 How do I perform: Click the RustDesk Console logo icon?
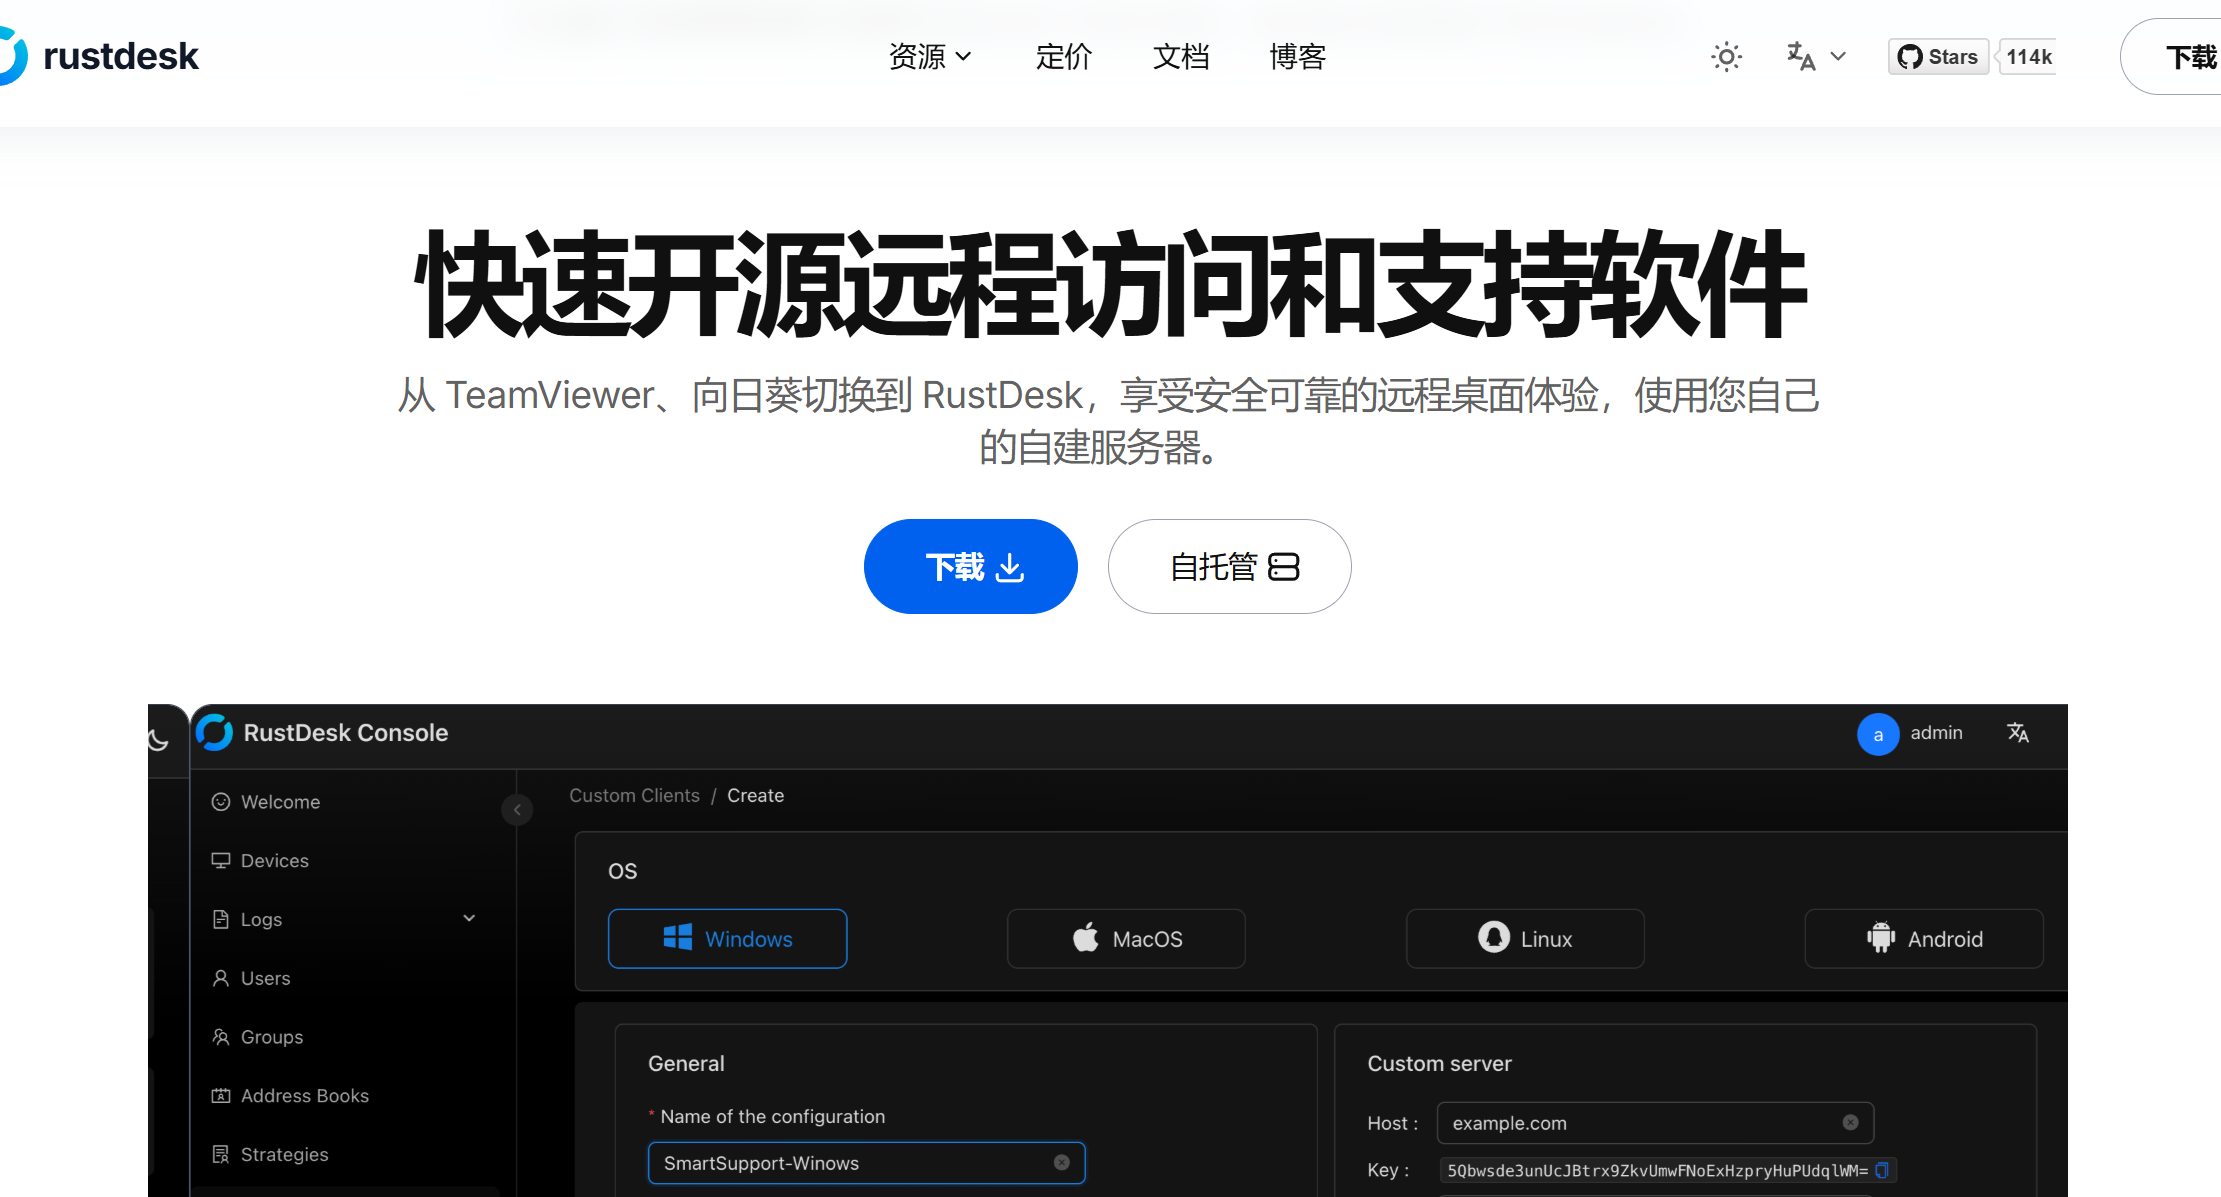coord(214,733)
